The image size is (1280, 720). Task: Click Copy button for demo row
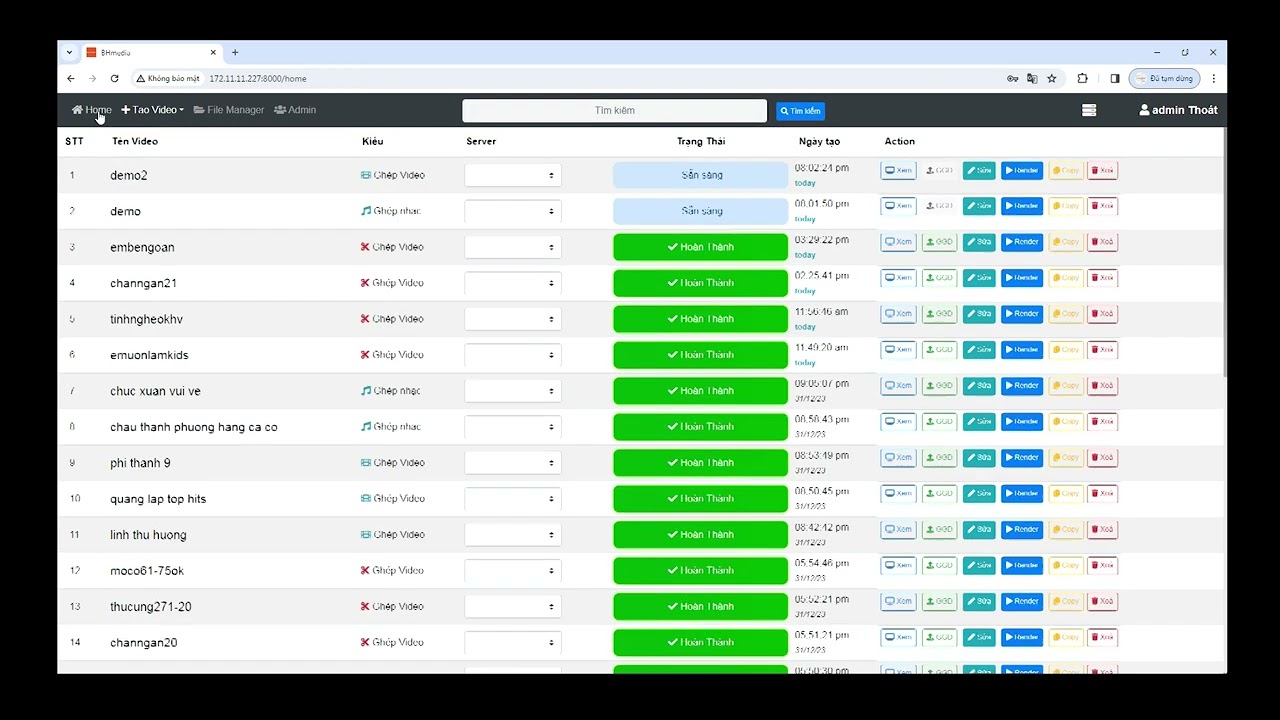1066,206
